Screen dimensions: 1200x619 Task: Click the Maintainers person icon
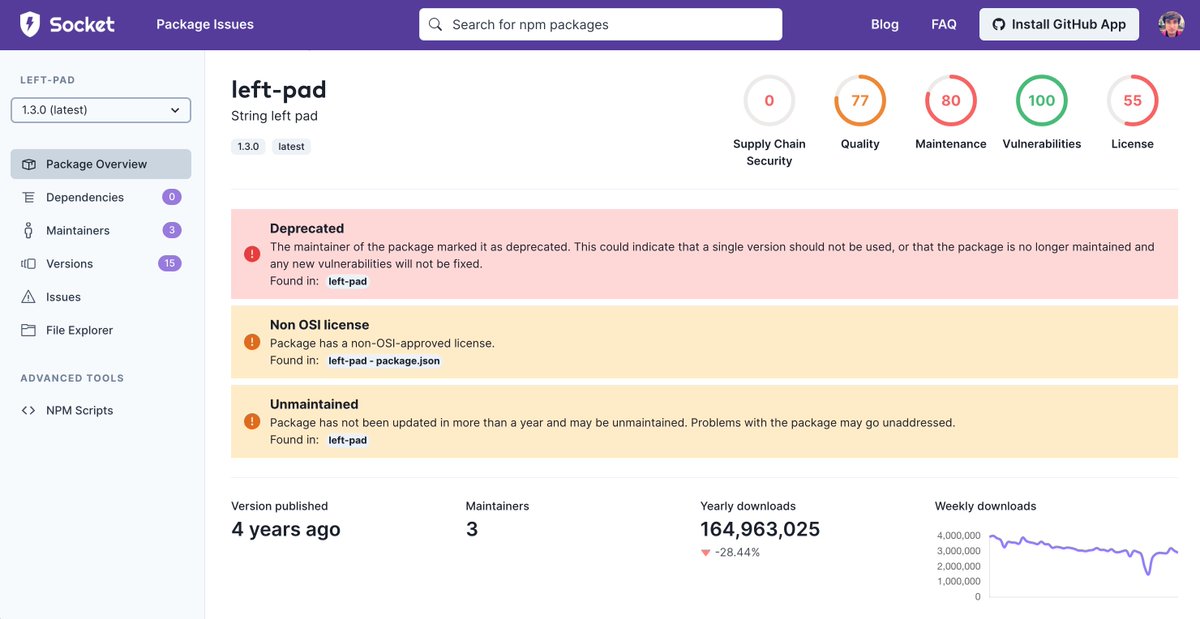point(28,230)
